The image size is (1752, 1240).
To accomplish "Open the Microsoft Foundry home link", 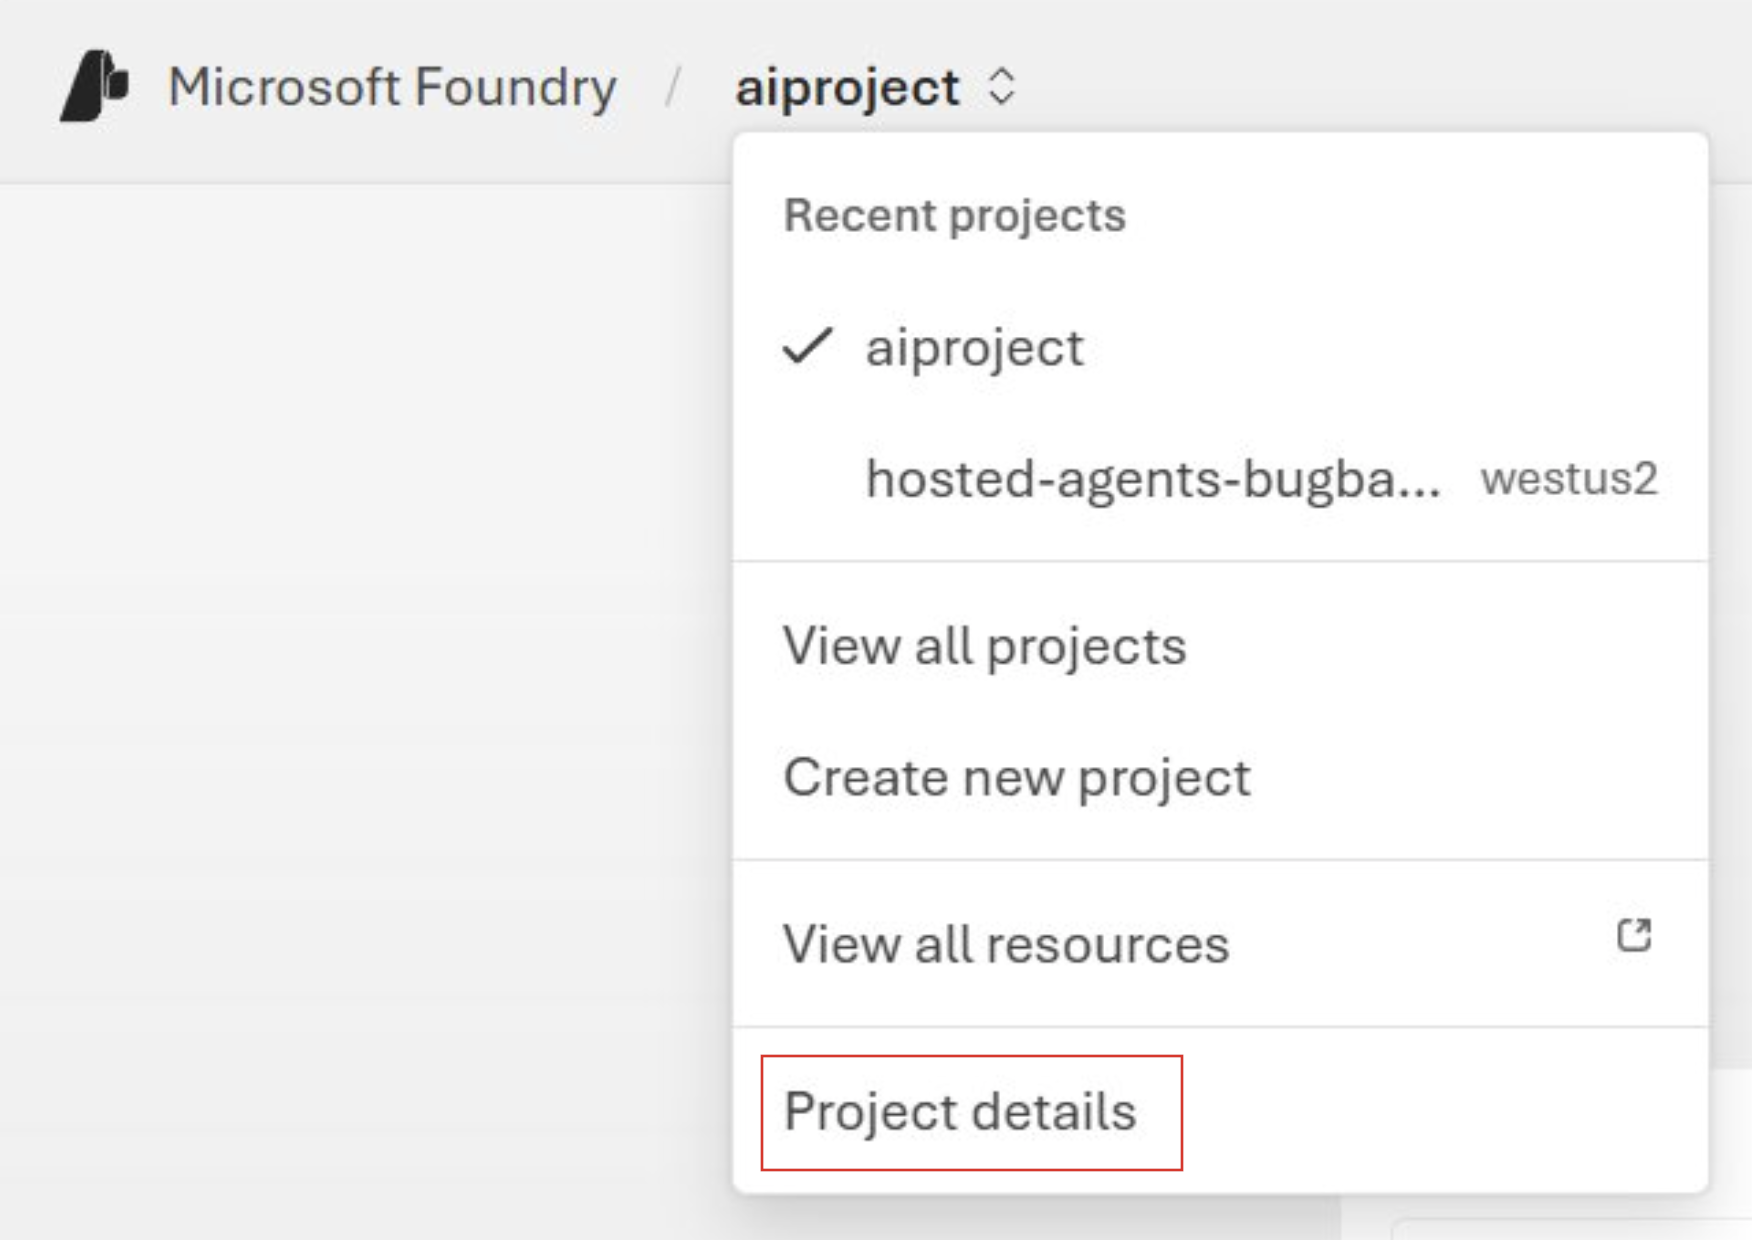I will click(391, 87).
